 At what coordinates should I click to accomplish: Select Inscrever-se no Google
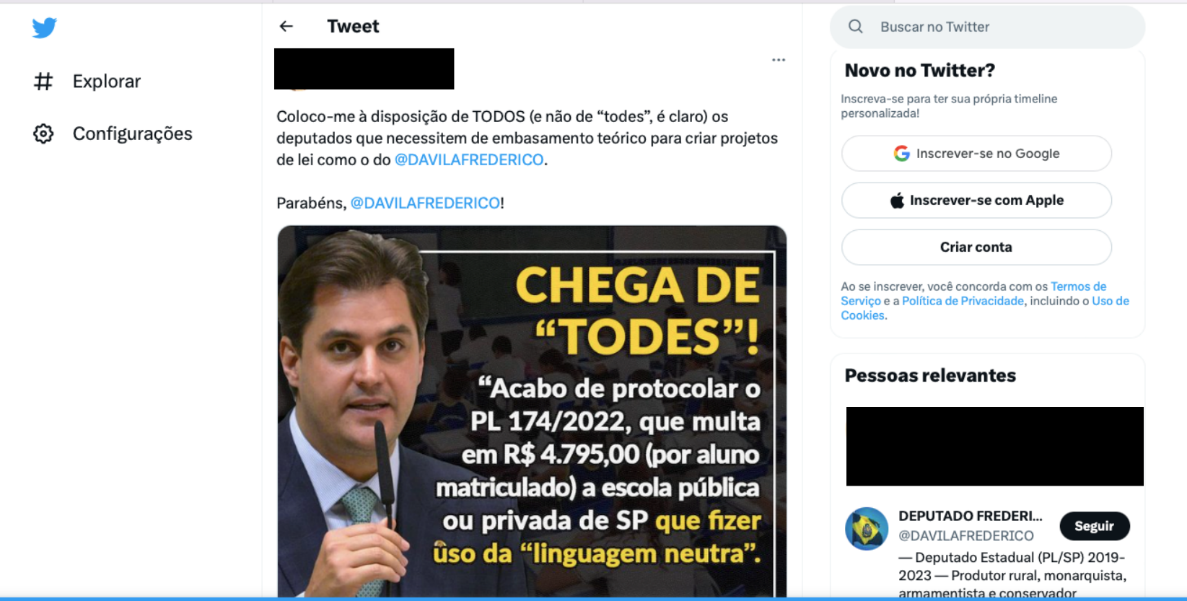coord(976,154)
